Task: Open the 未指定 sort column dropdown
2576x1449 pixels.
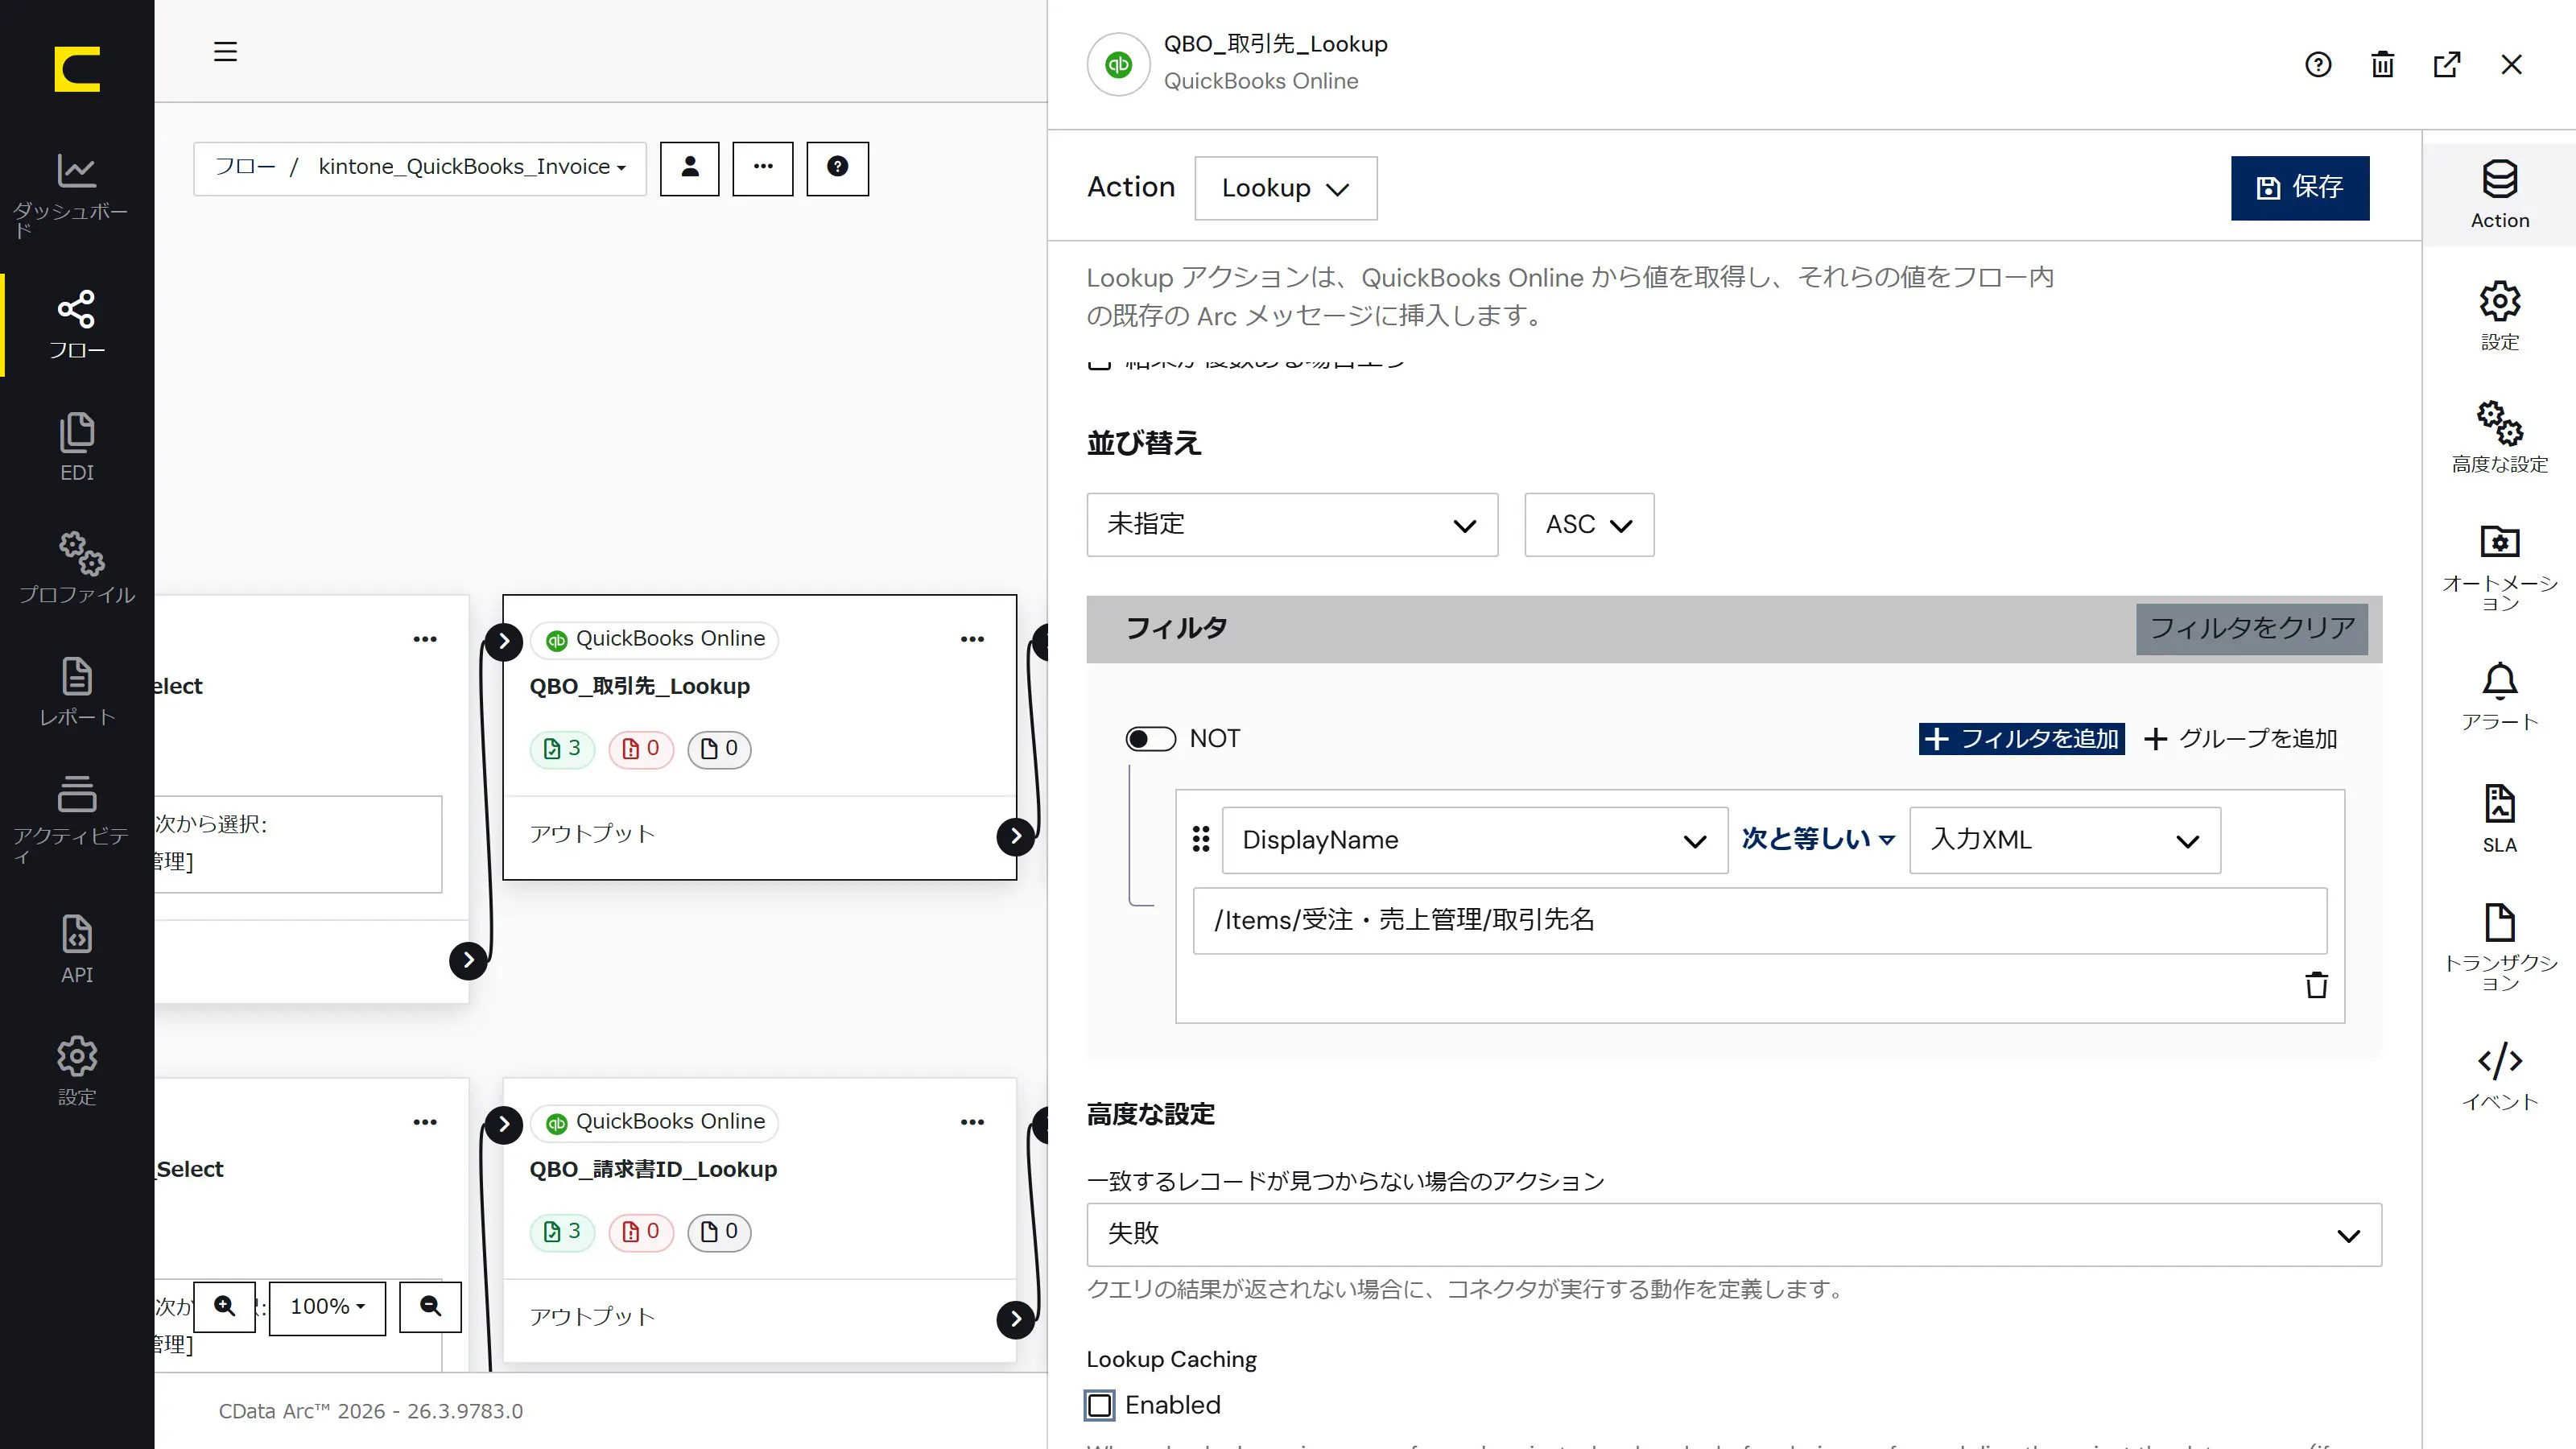Action: [1292, 524]
